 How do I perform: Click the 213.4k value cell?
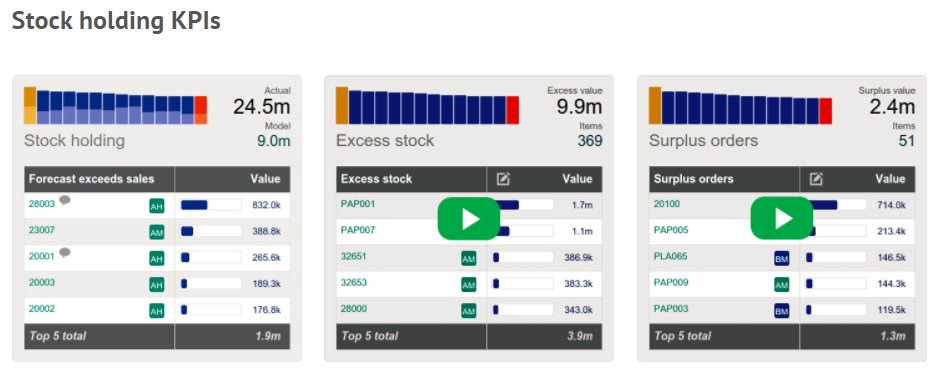coord(891,231)
